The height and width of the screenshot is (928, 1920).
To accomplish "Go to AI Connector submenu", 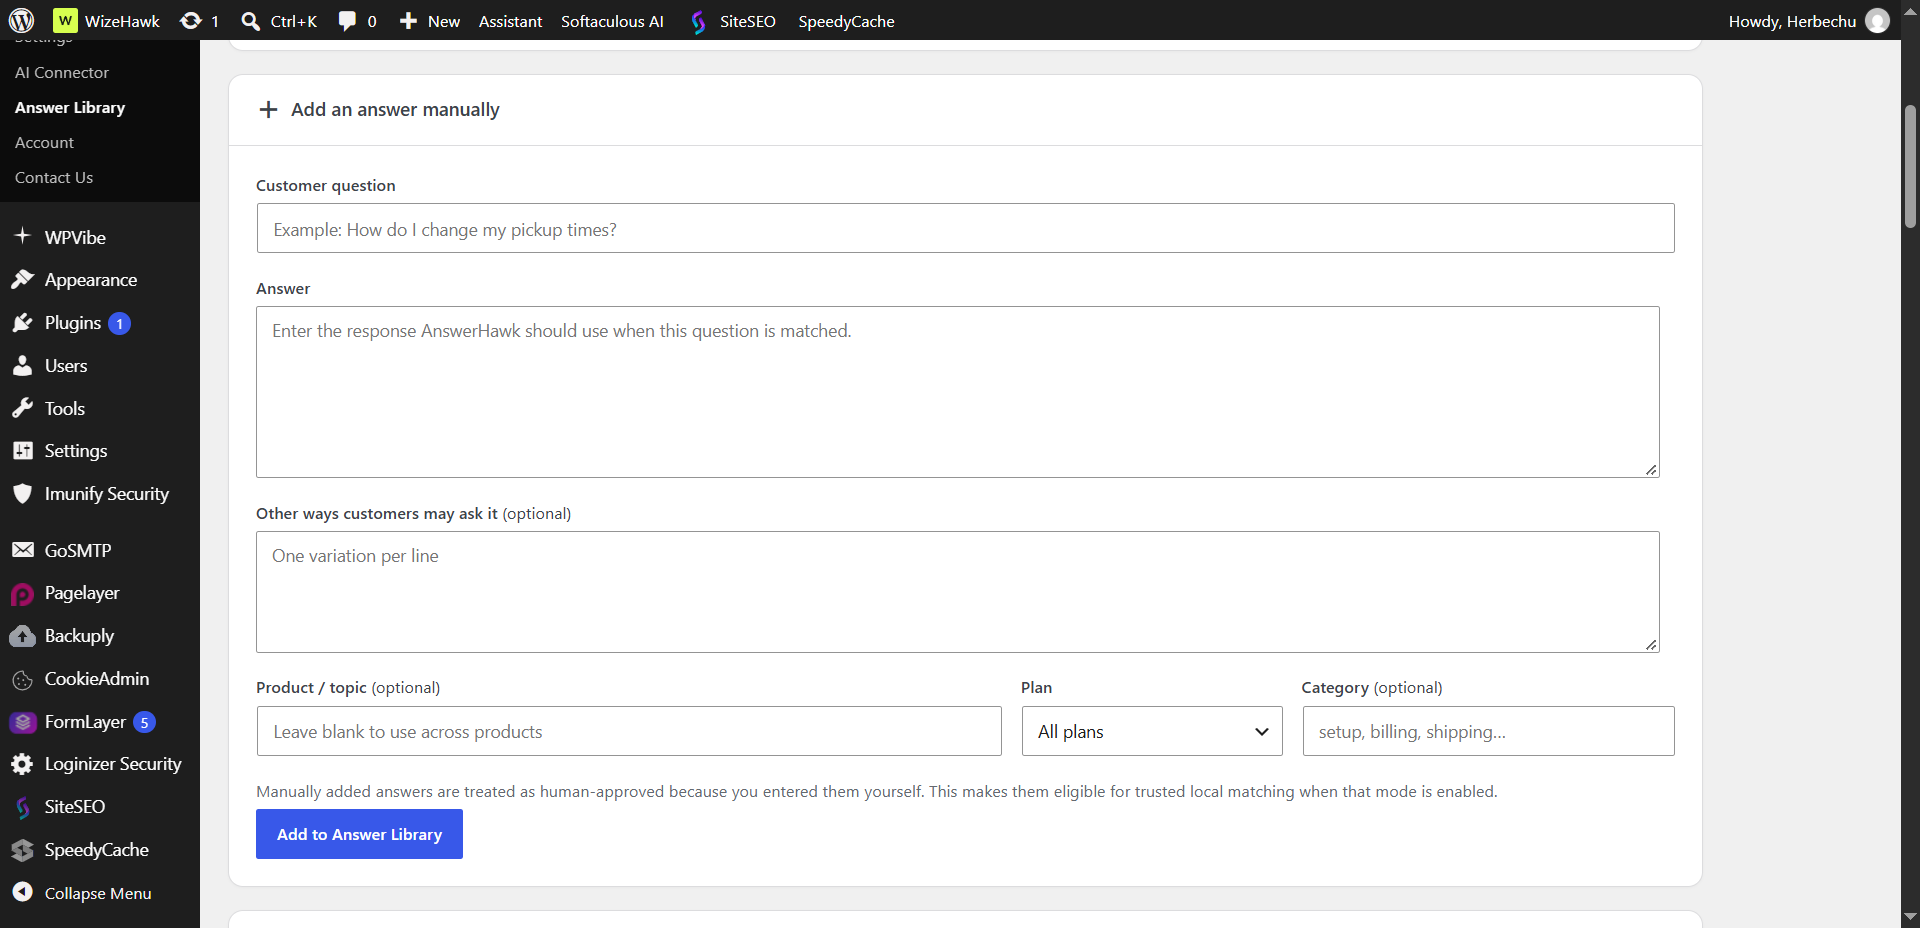I will click(x=62, y=72).
